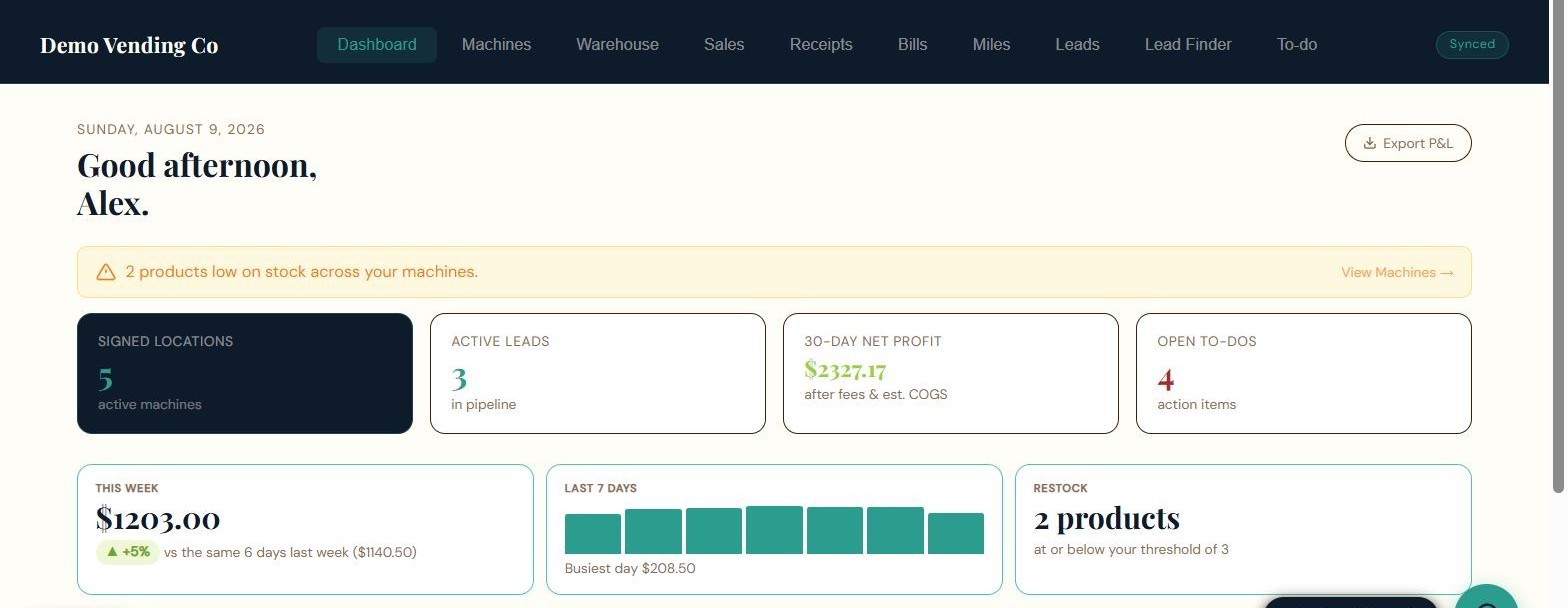Click the 'at or below your threshold of 3' text
Viewport: 1568px width, 608px height.
pyautogui.click(x=1131, y=549)
